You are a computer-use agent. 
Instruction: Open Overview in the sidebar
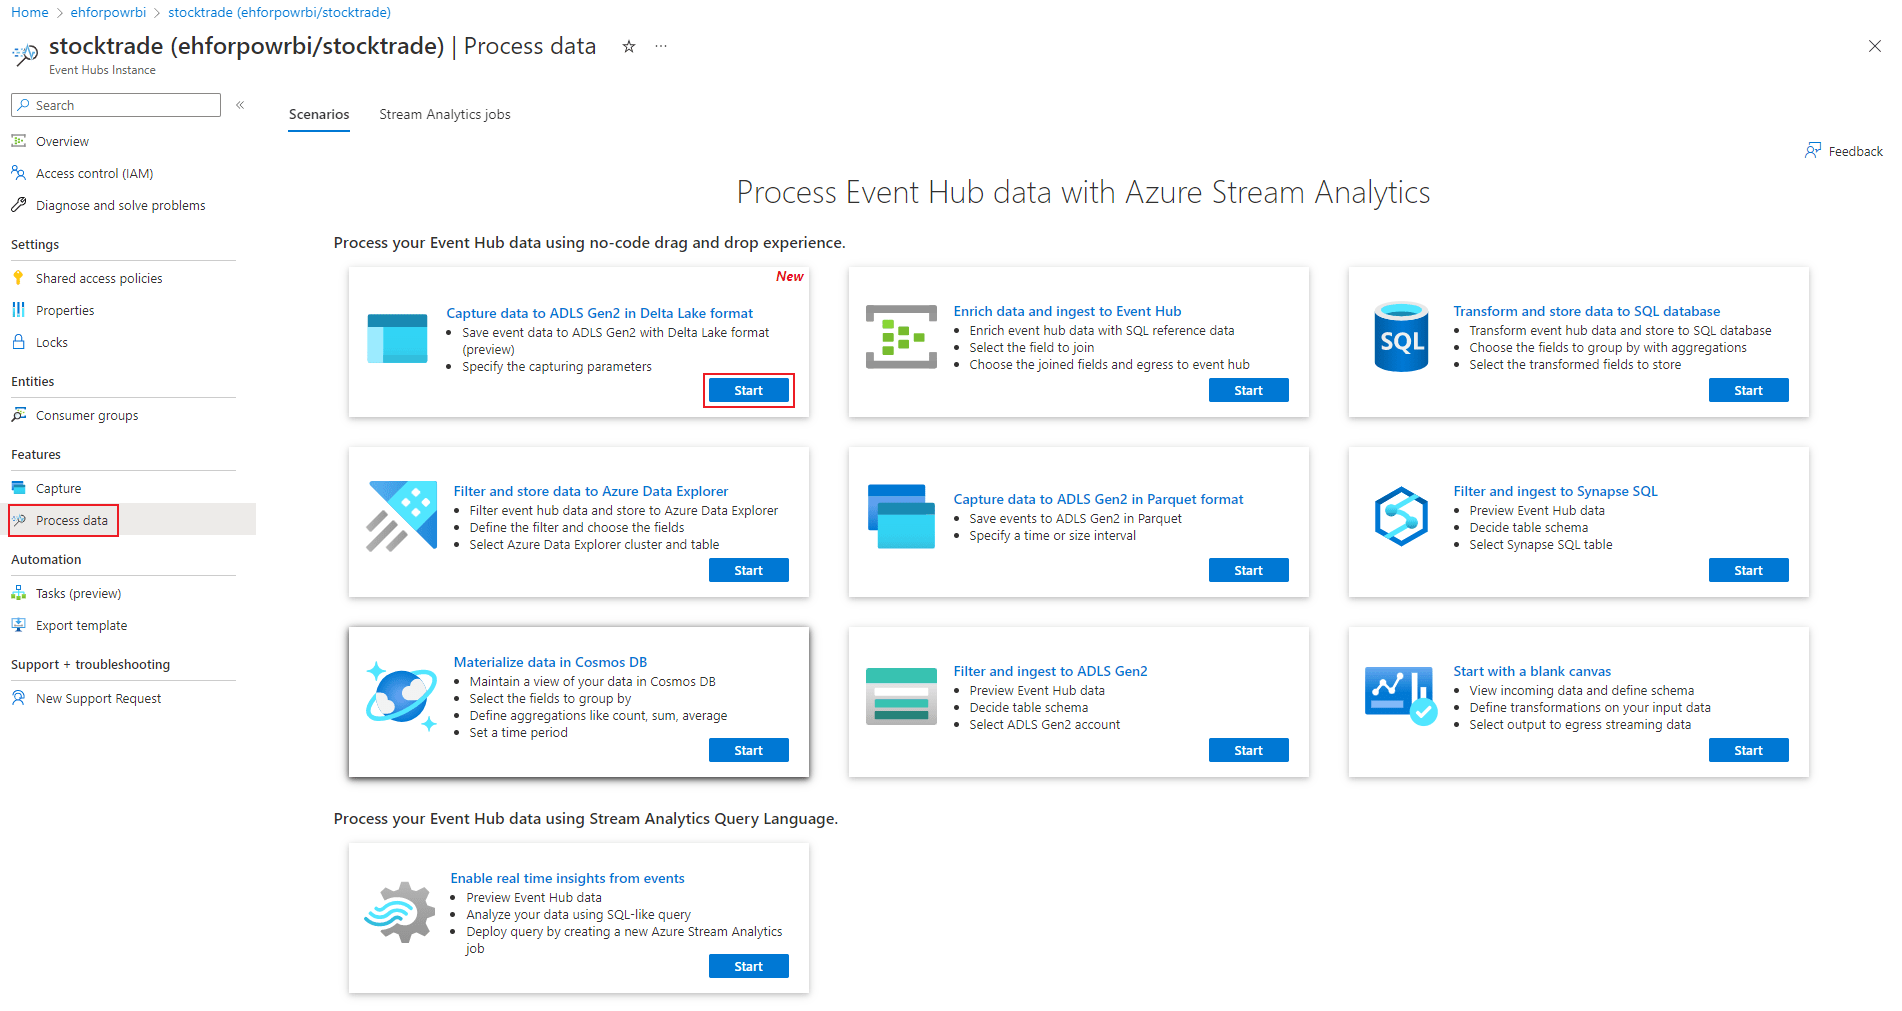pyautogui.click(x=61, y=140)
